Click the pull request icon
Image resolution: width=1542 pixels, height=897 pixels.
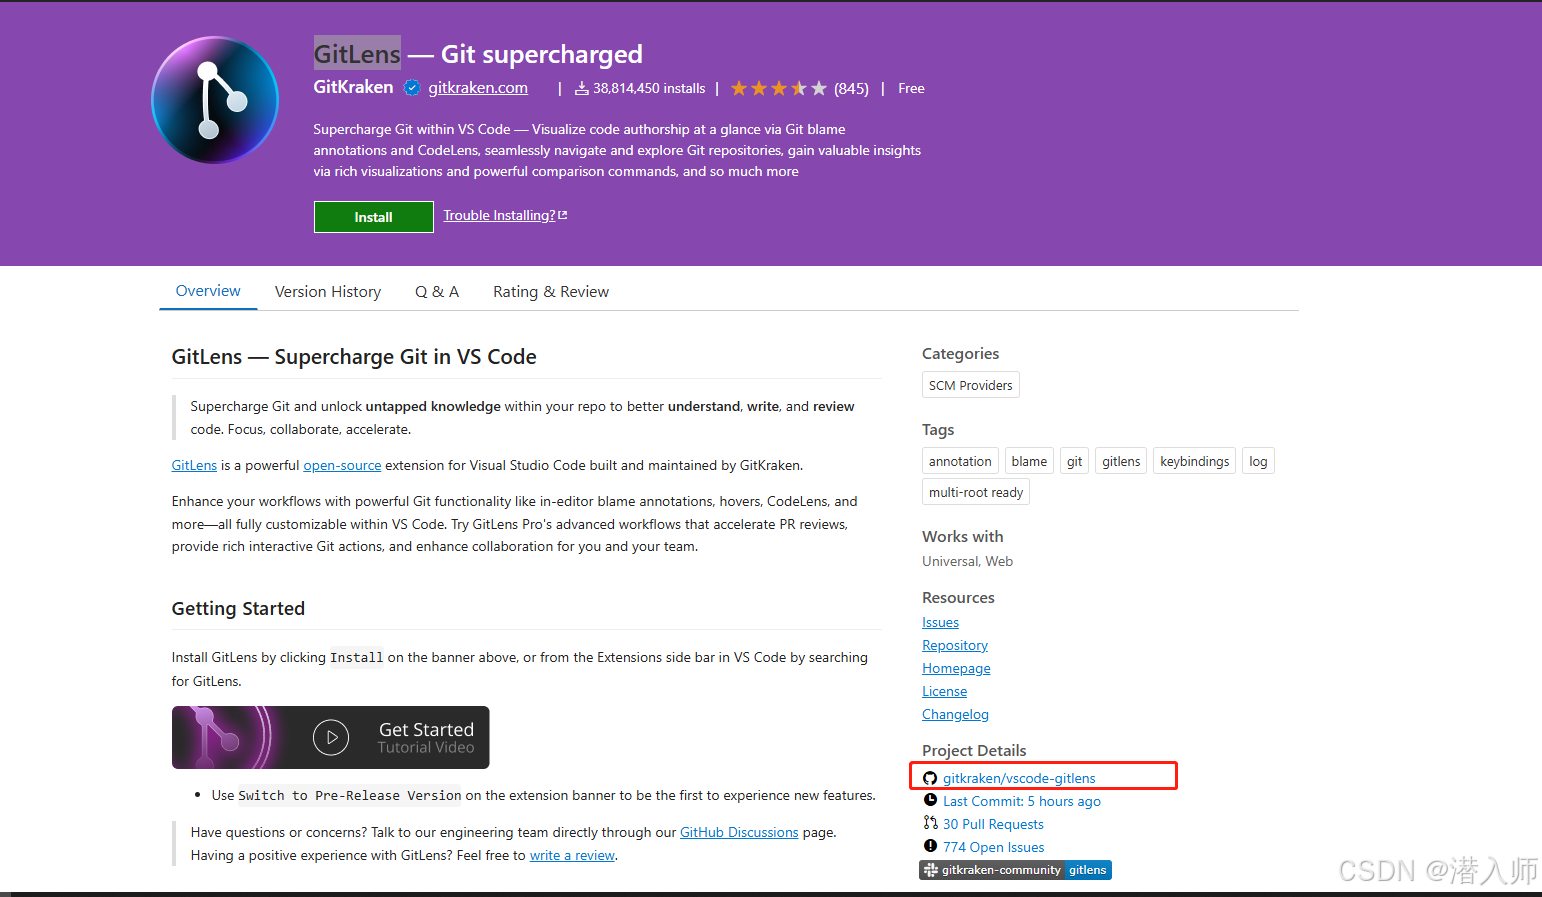930,823
